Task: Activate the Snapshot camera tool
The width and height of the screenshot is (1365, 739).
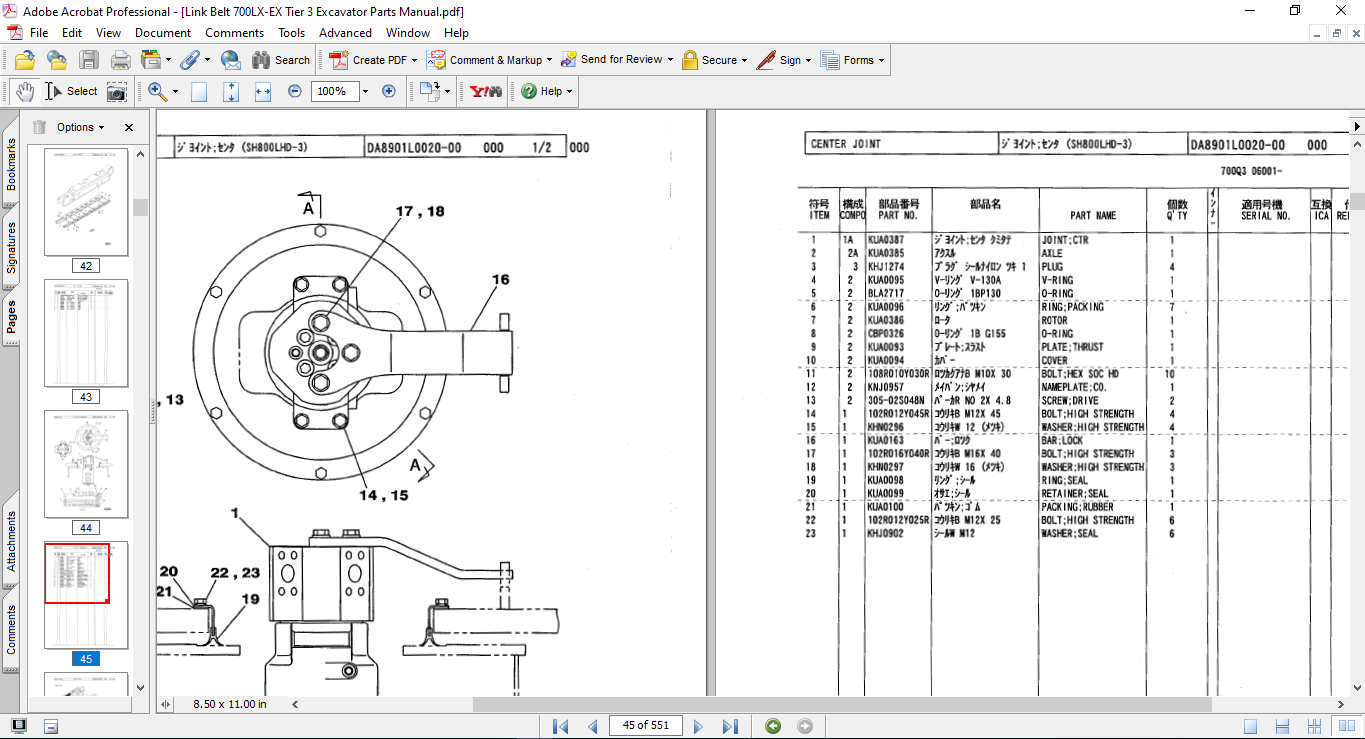Action: 117,91
